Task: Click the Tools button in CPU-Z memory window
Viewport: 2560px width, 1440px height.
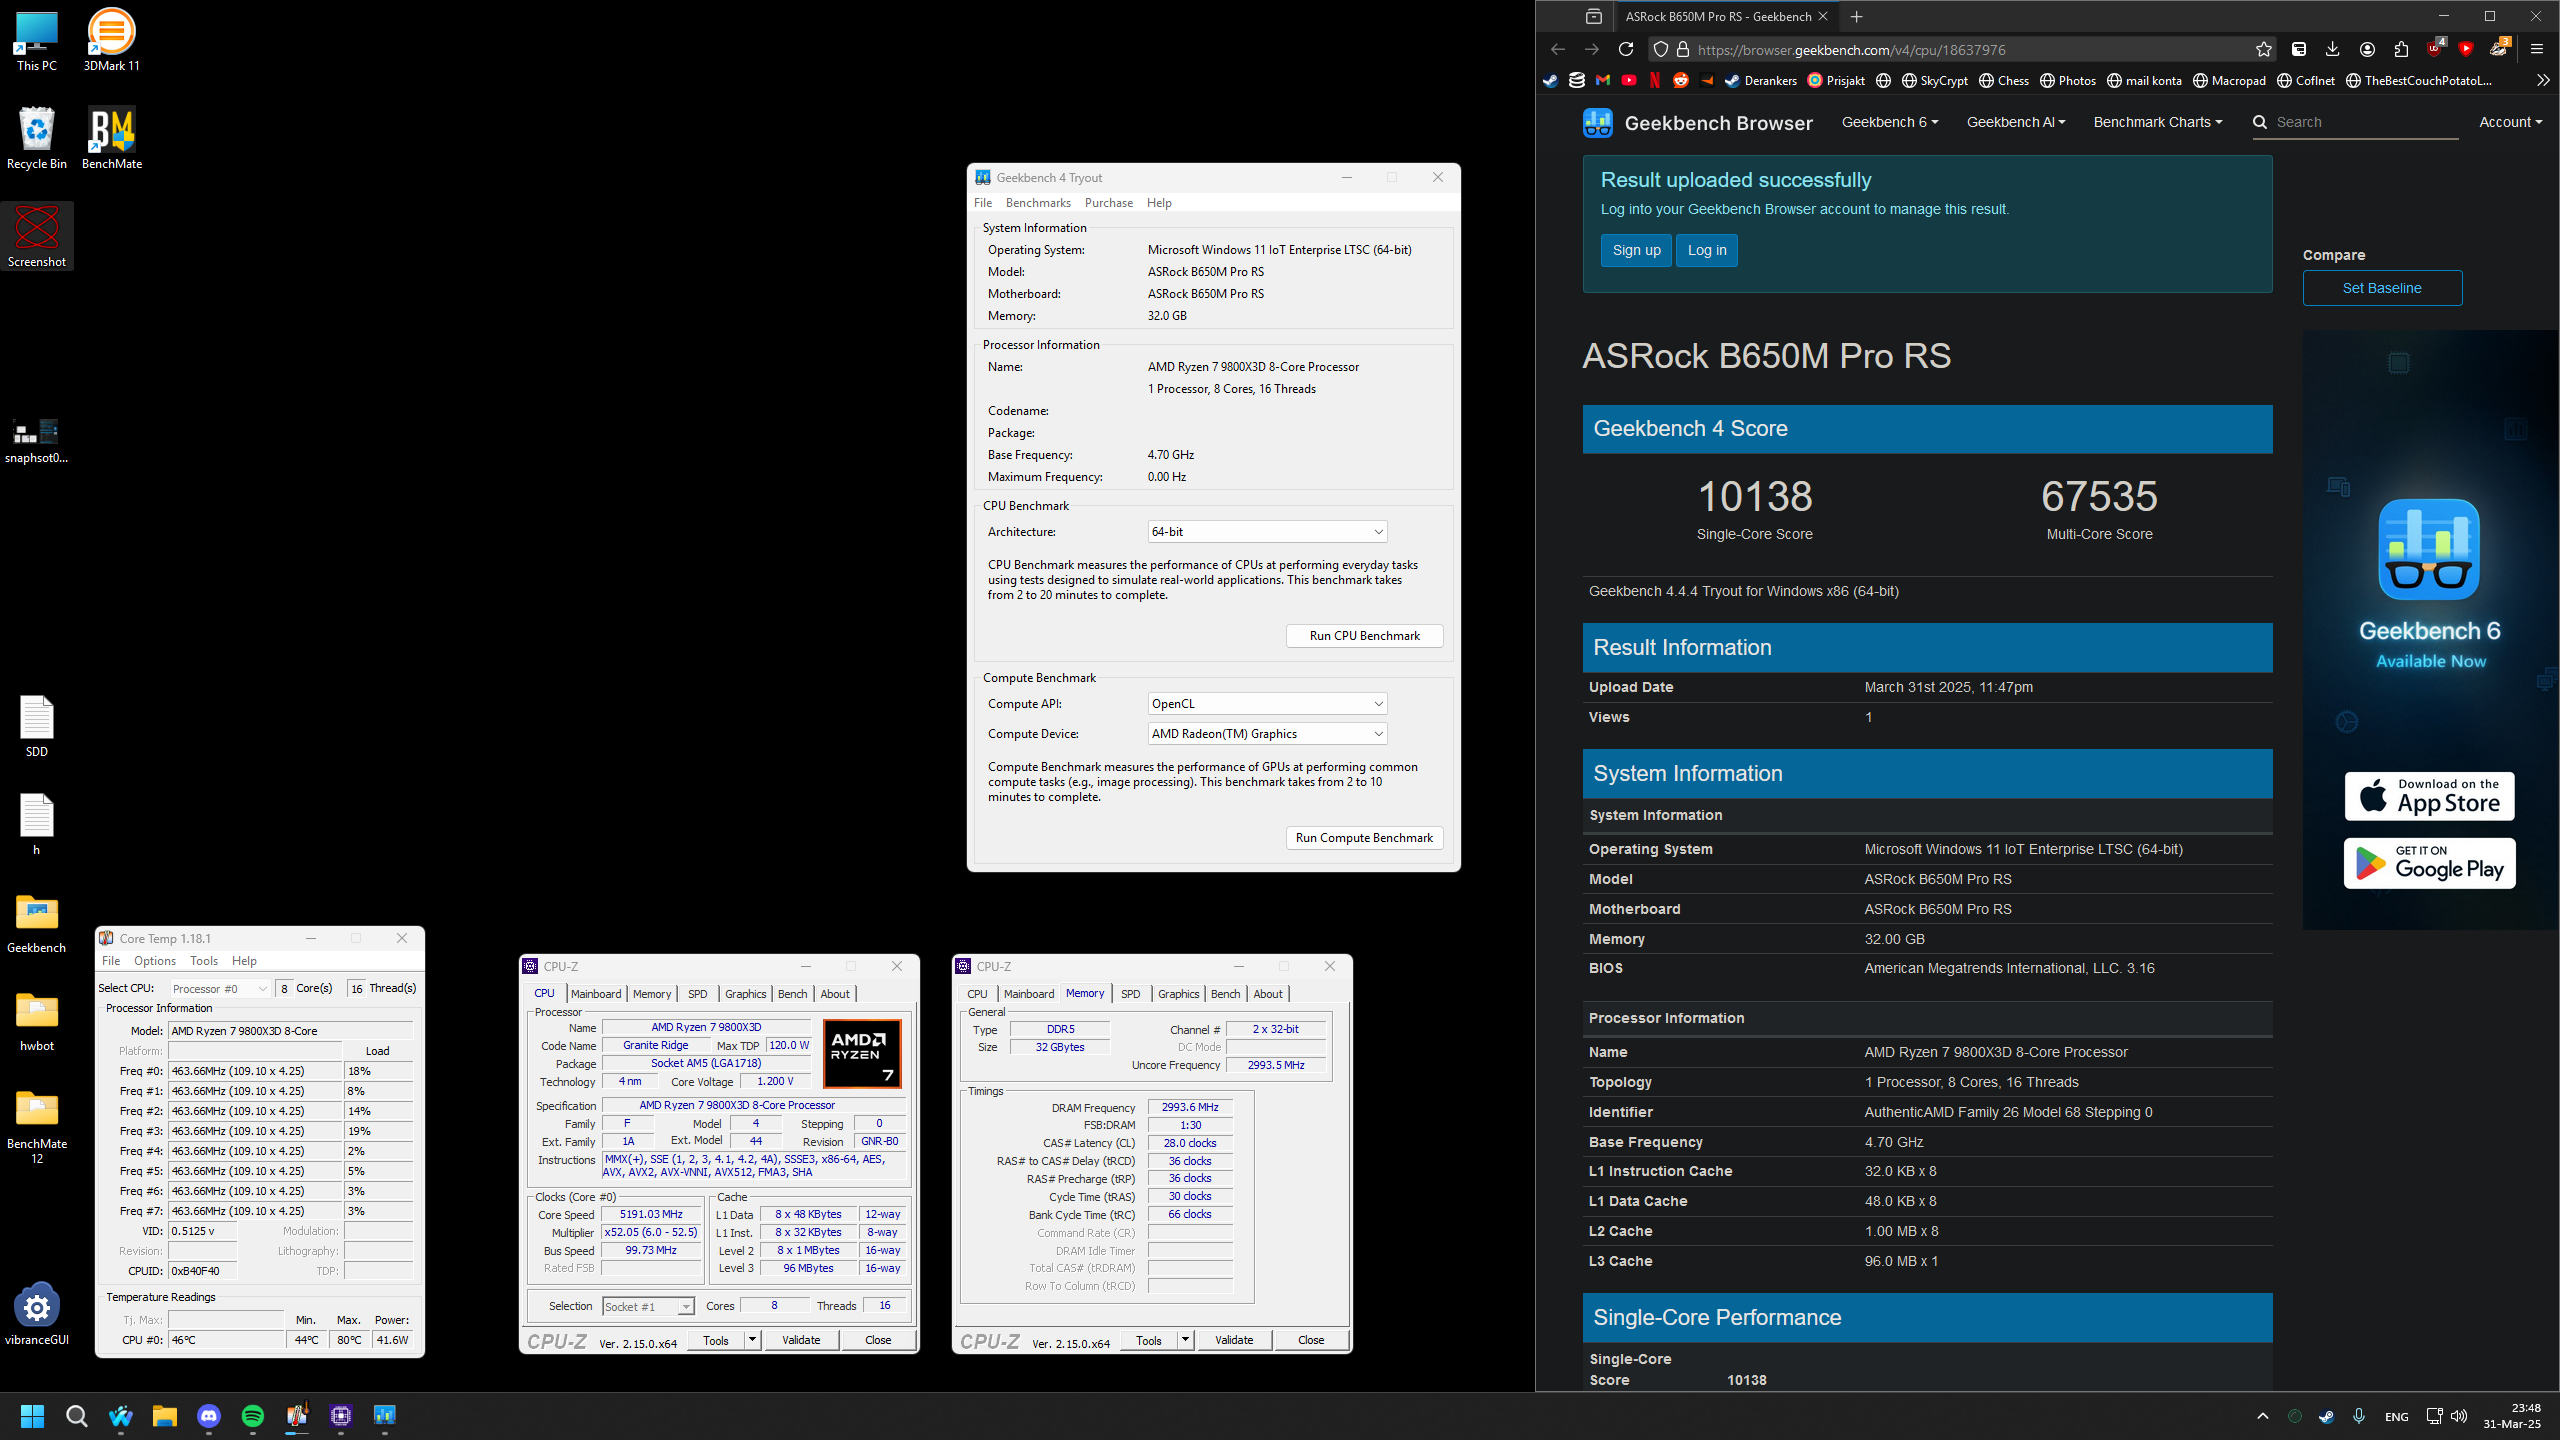Action: click(1149, 1340)
